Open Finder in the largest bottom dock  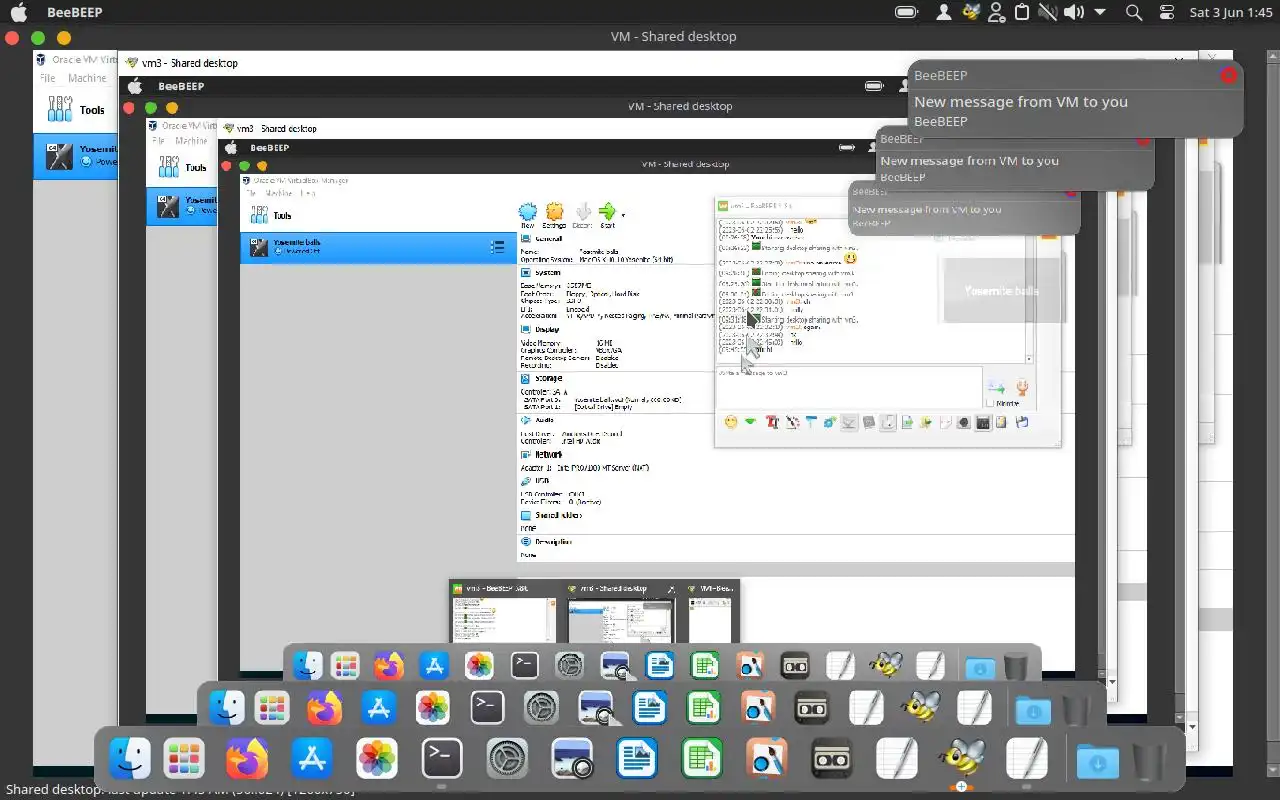click(130, 759)
